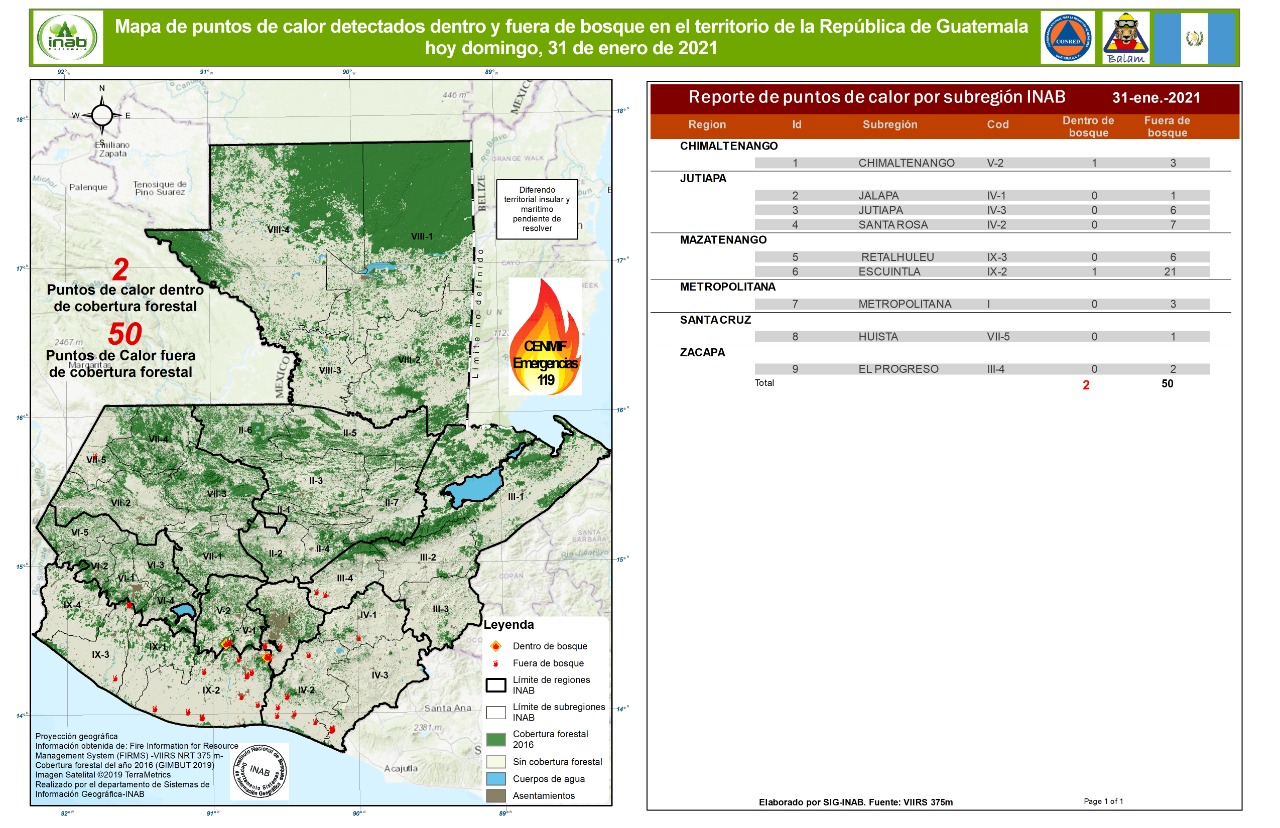Screen dimensions: 1280x828
Task: Click the 'Cod' column header
Action: 998,125
